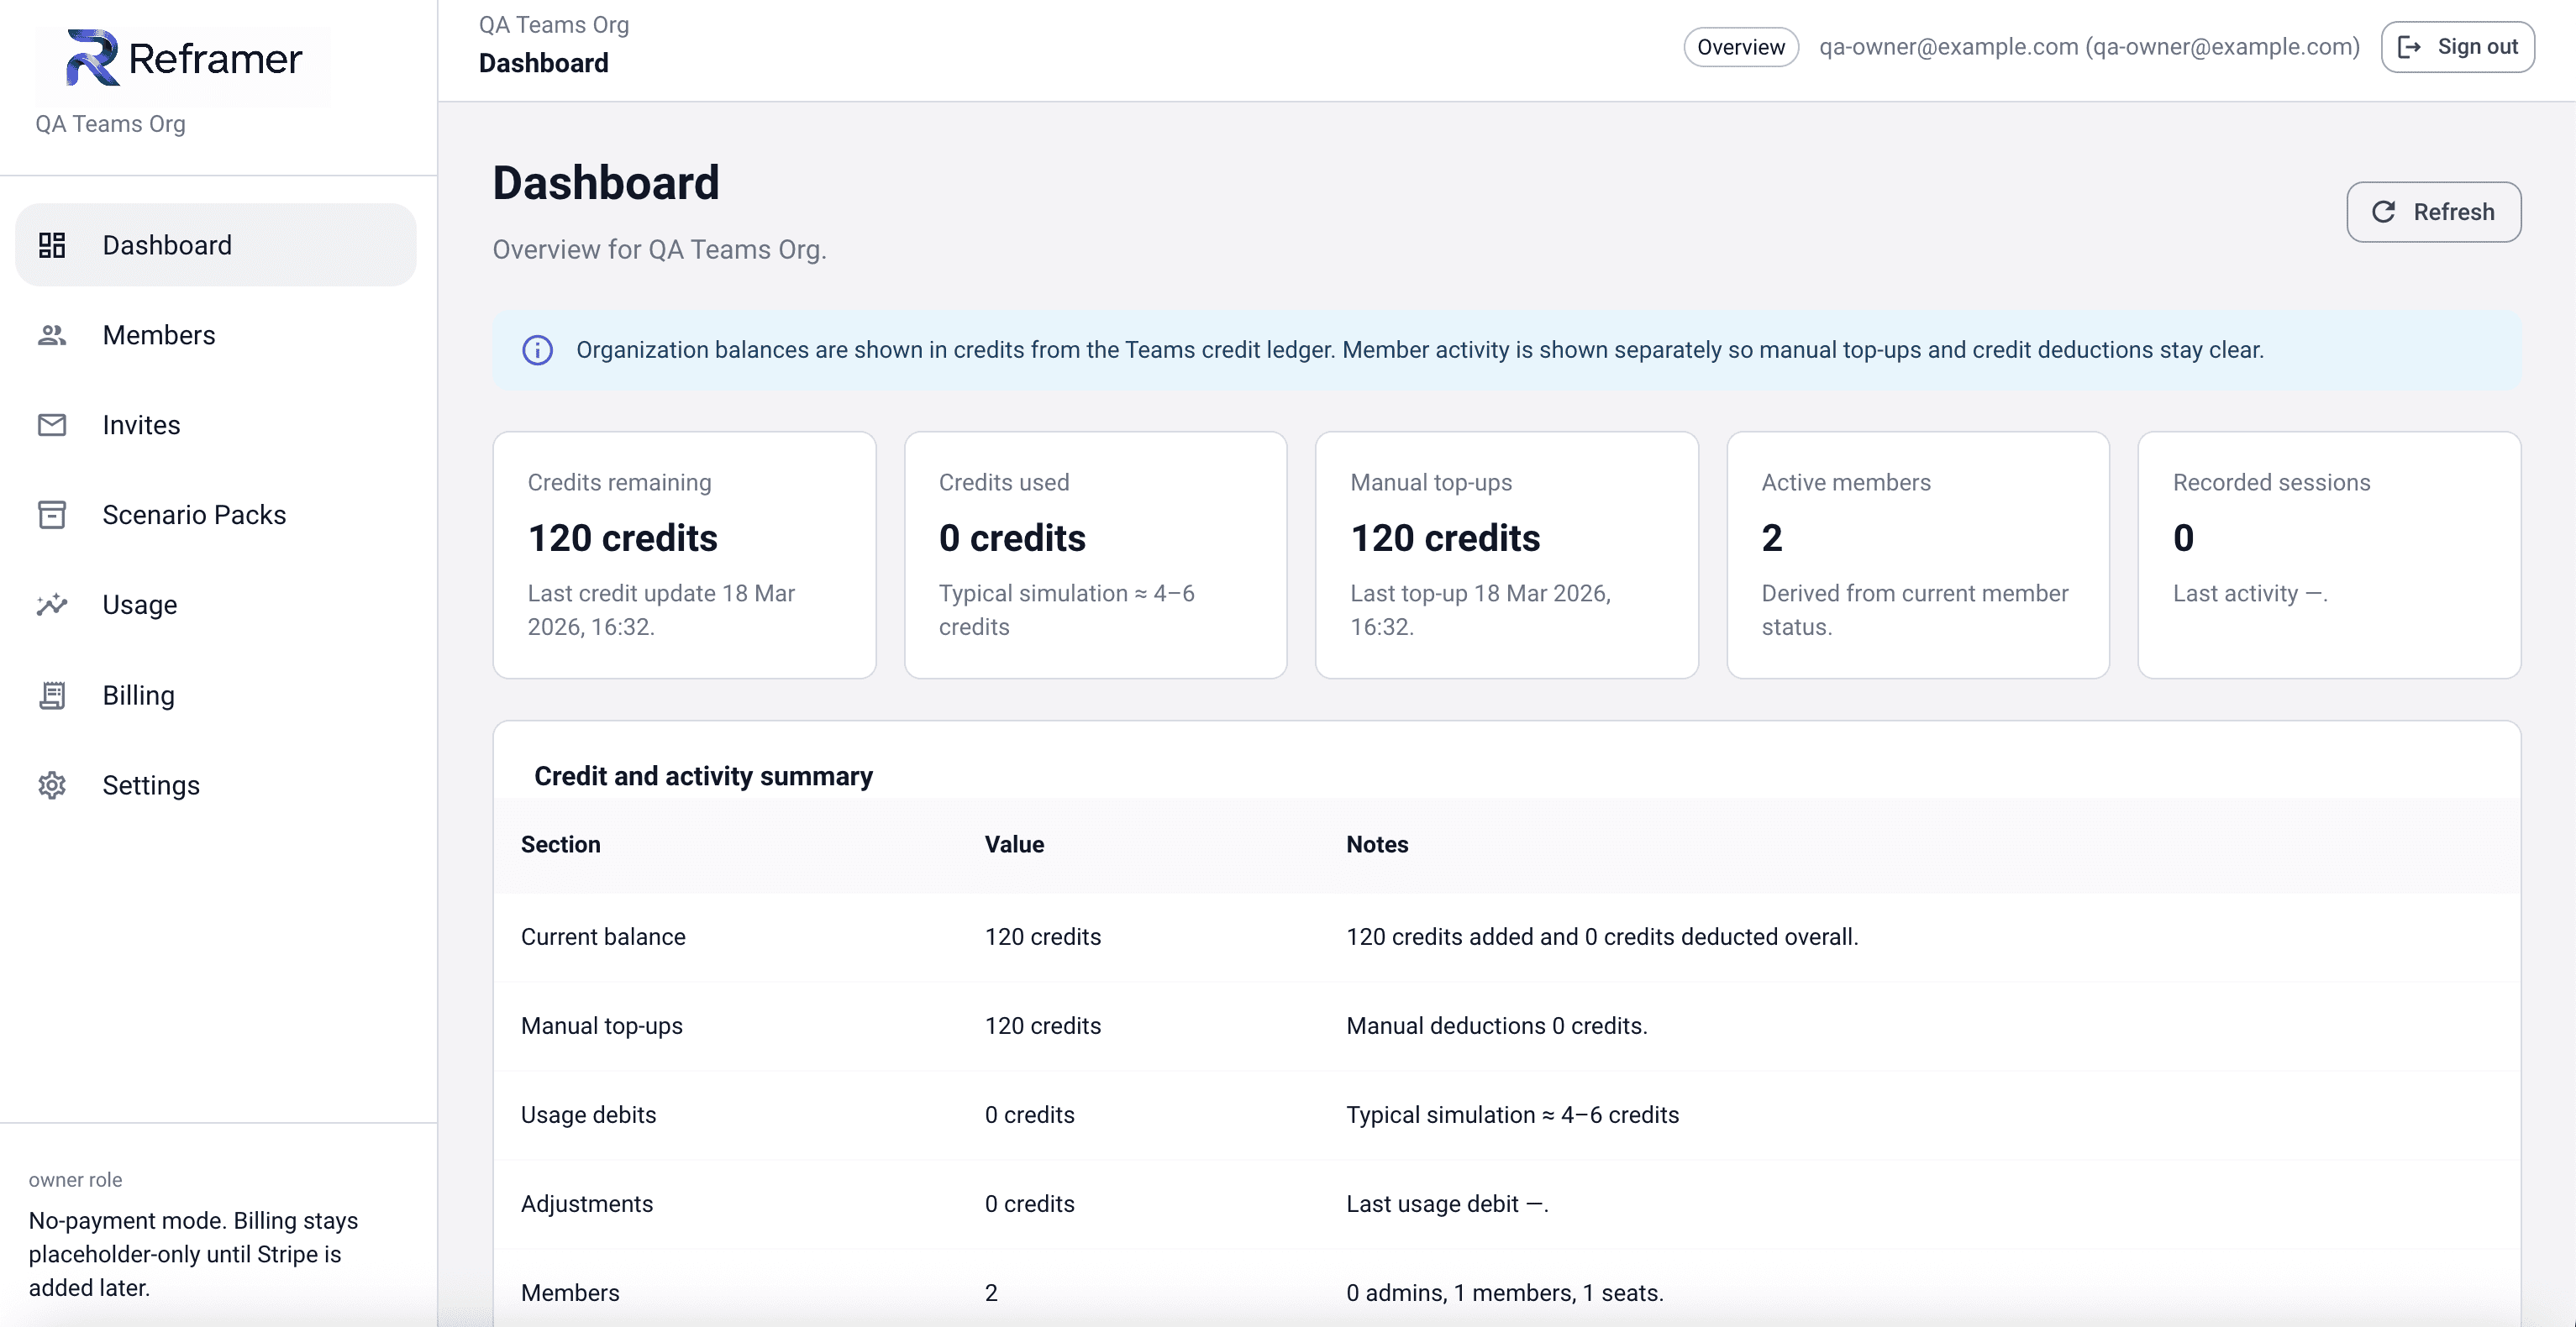Image resolution: width=2576 pixels, height=1327 pixels.
Task: Click the circular arrow refresh icon
Action: [2383, 212]
